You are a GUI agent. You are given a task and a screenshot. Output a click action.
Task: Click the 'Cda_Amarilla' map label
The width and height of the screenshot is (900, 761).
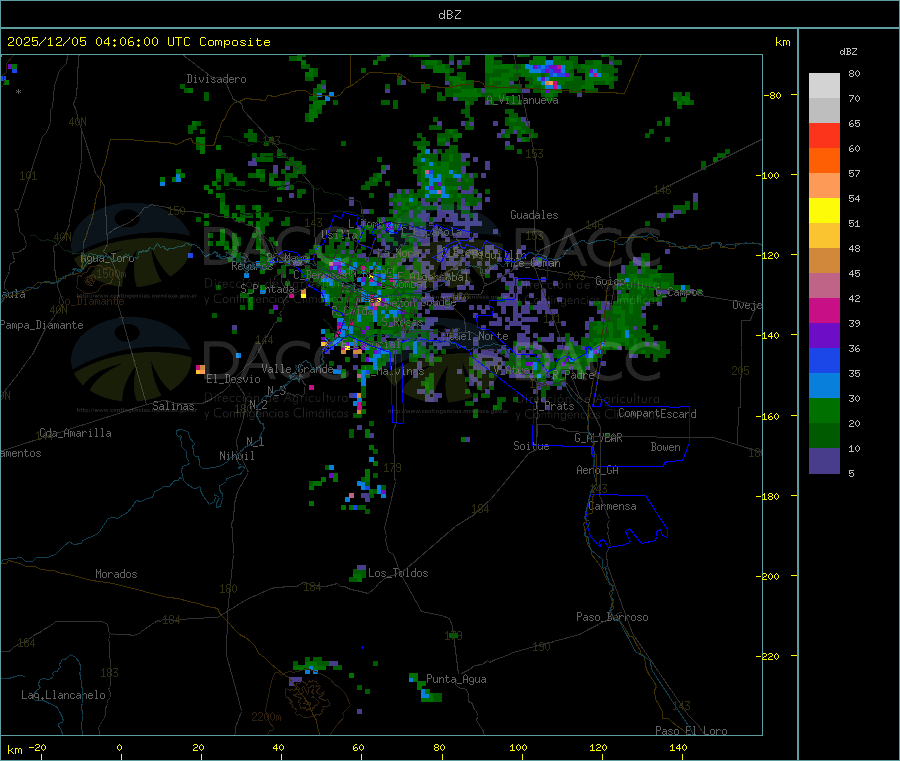[x=75, y=433]
